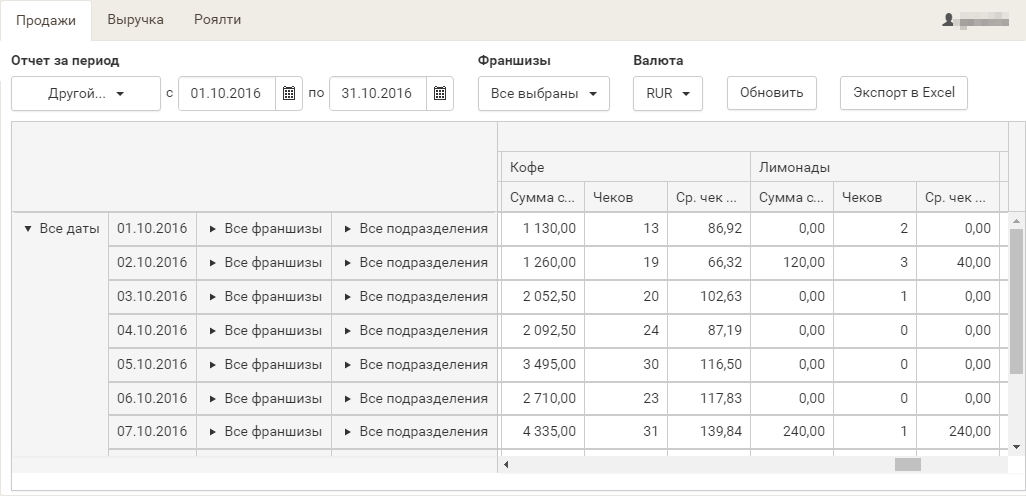Open the RUR currency dropdown

pyautogui.click(x=668, y=94)
